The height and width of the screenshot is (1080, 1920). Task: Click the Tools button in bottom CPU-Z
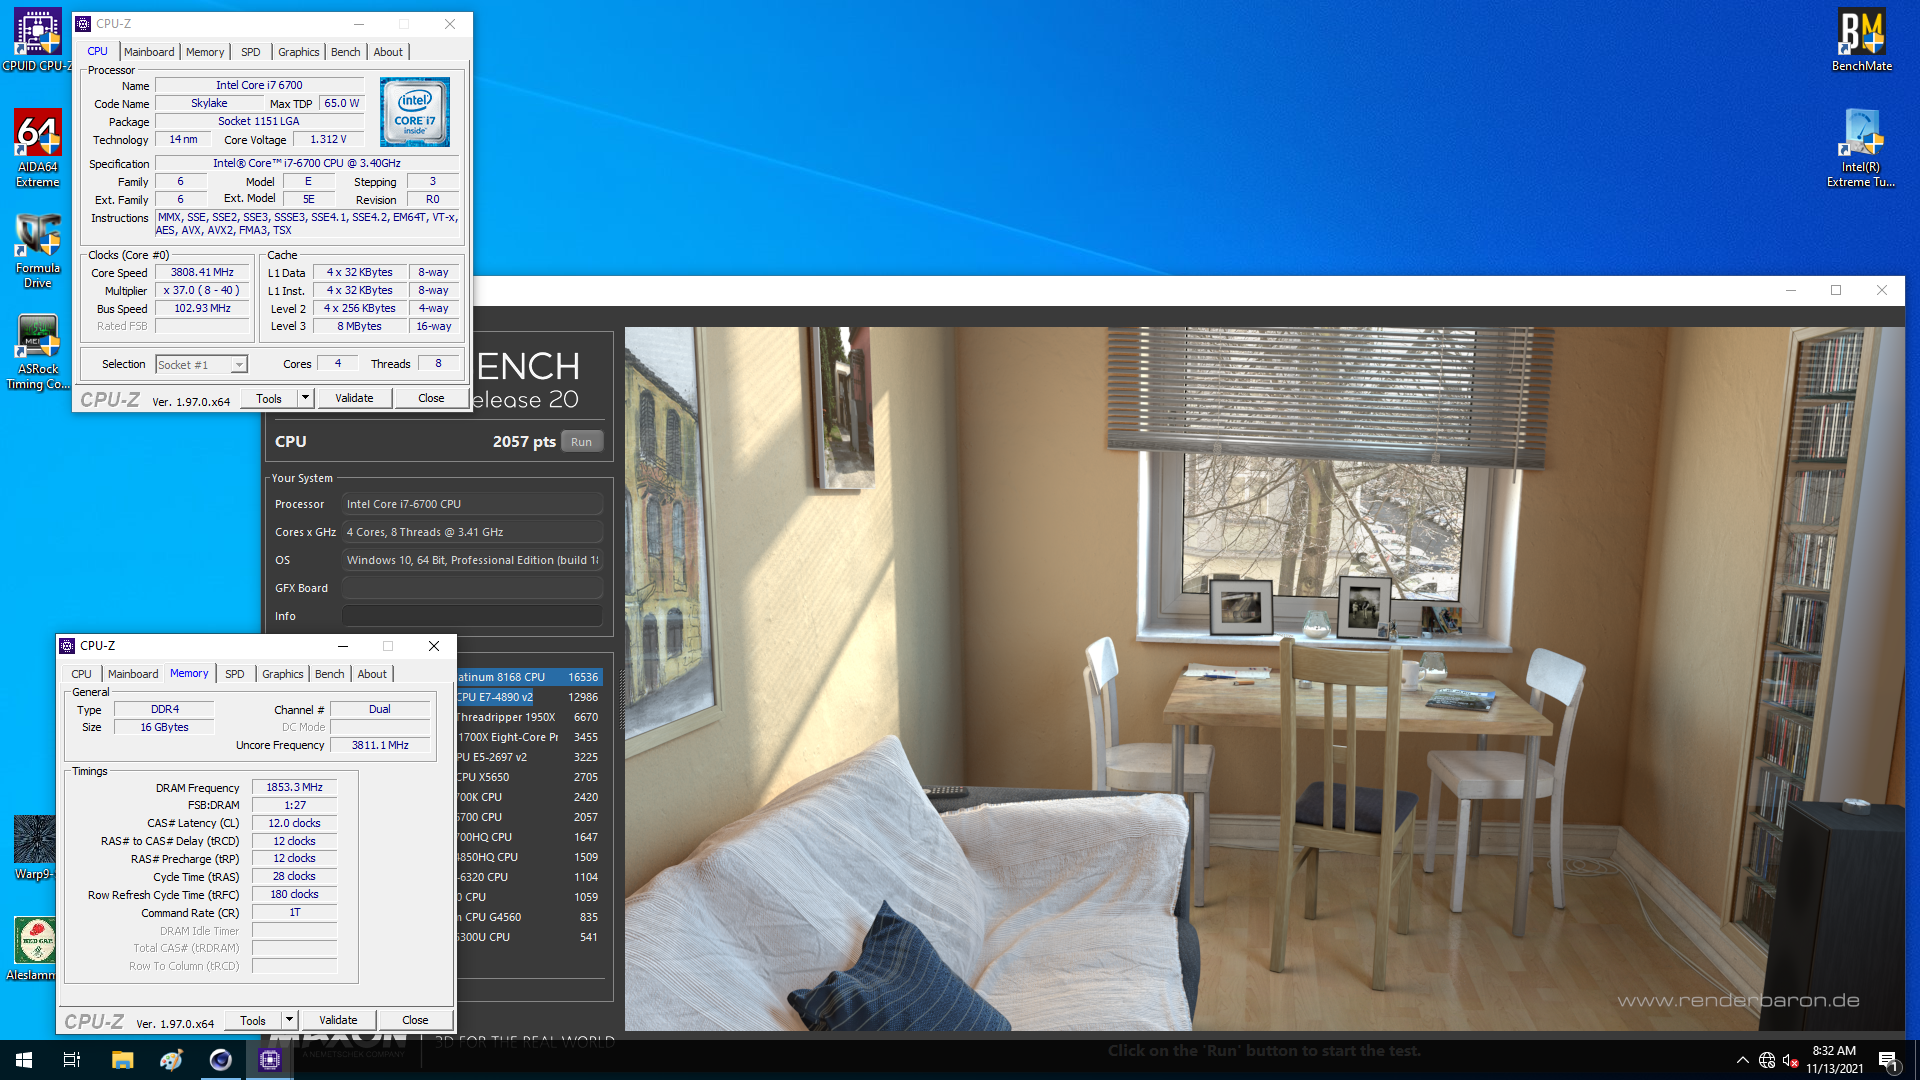[x=253, y=1020]
